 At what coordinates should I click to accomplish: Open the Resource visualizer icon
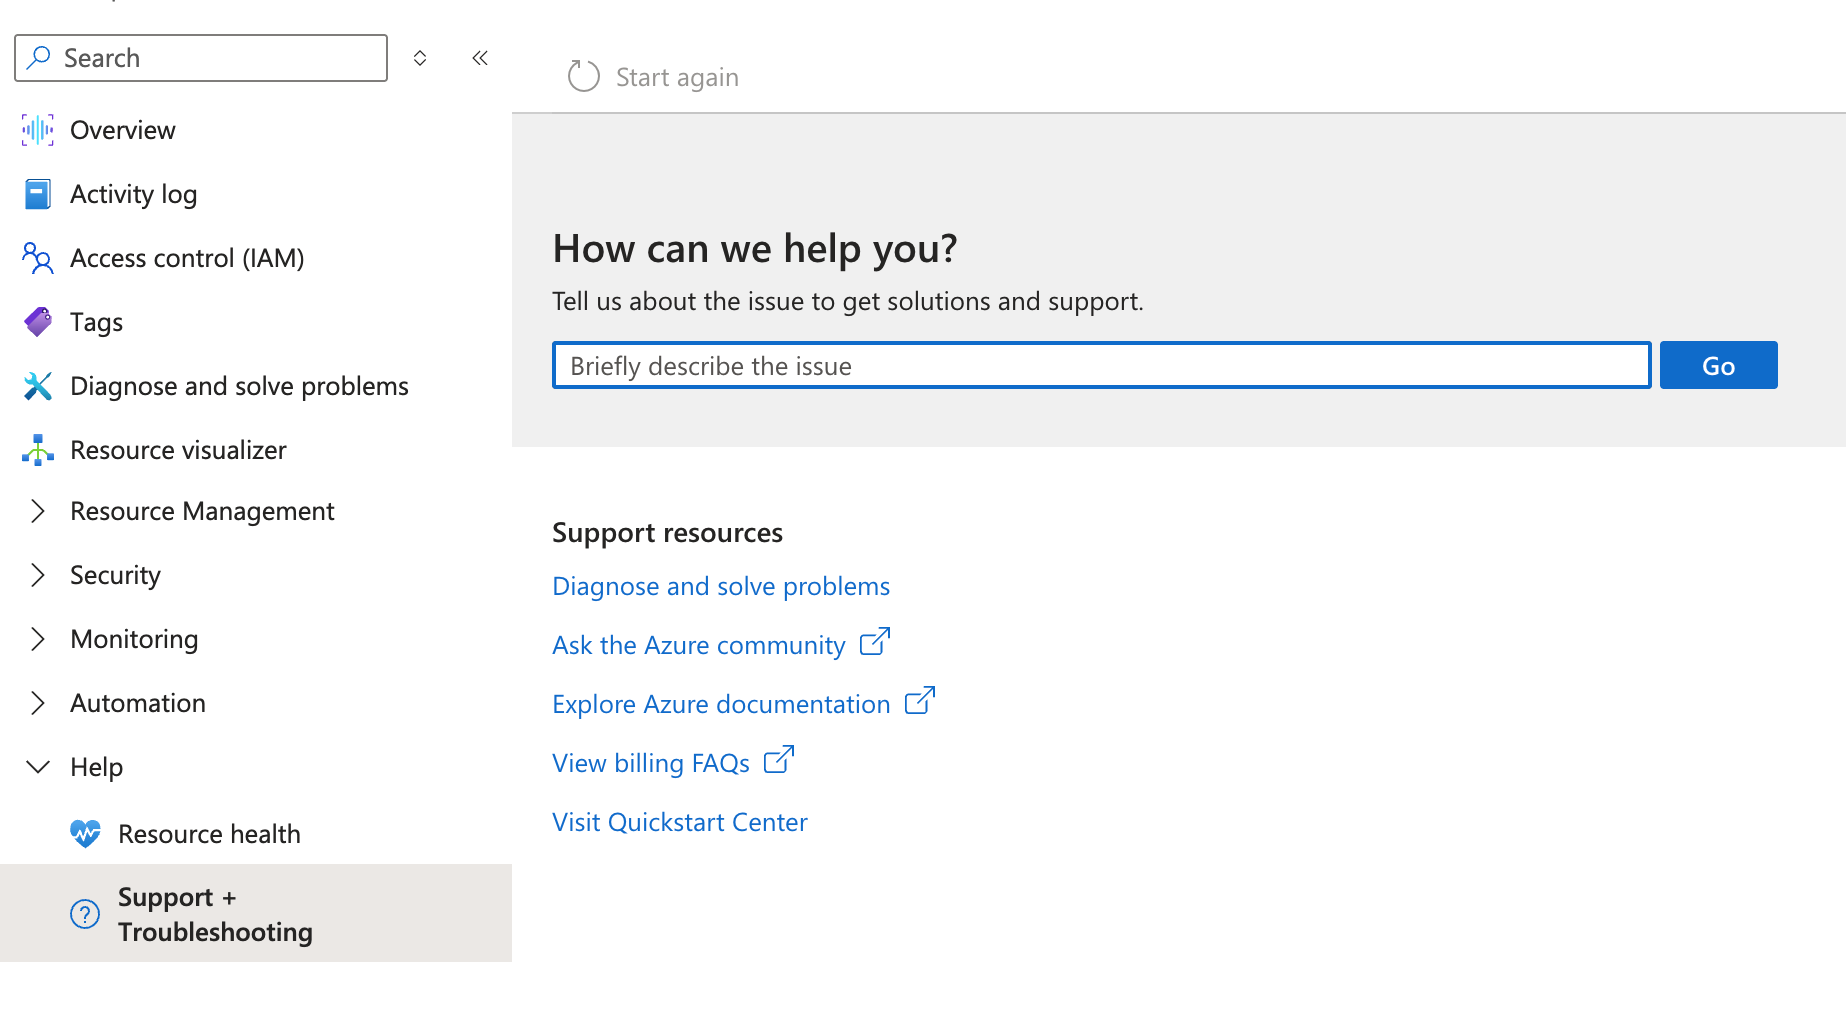(x=37, y=449)
